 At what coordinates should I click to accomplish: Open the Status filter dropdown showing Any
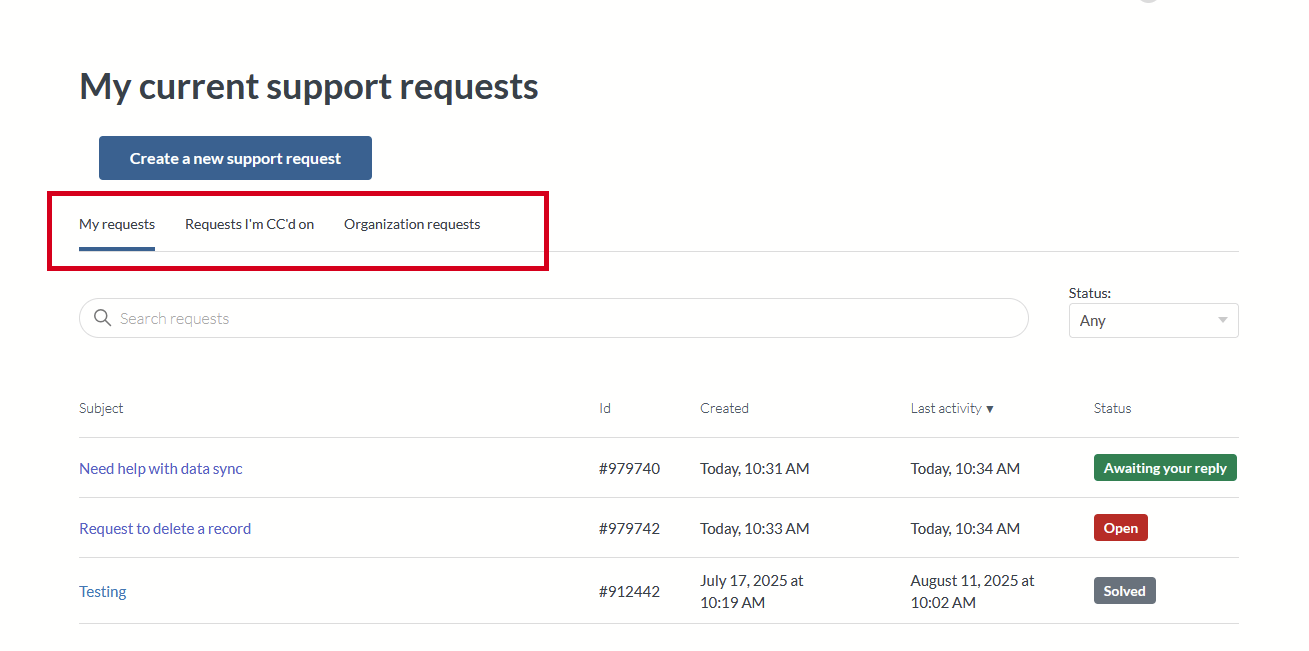click(x=1153, y=321)
